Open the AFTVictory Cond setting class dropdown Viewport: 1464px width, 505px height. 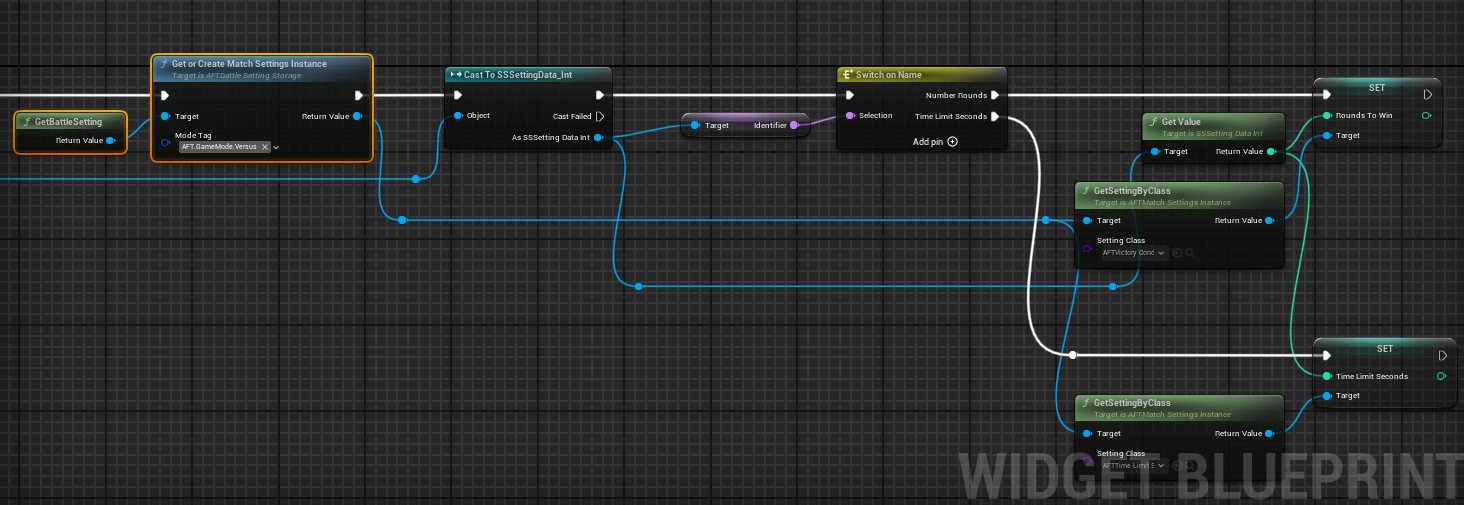1133,253
